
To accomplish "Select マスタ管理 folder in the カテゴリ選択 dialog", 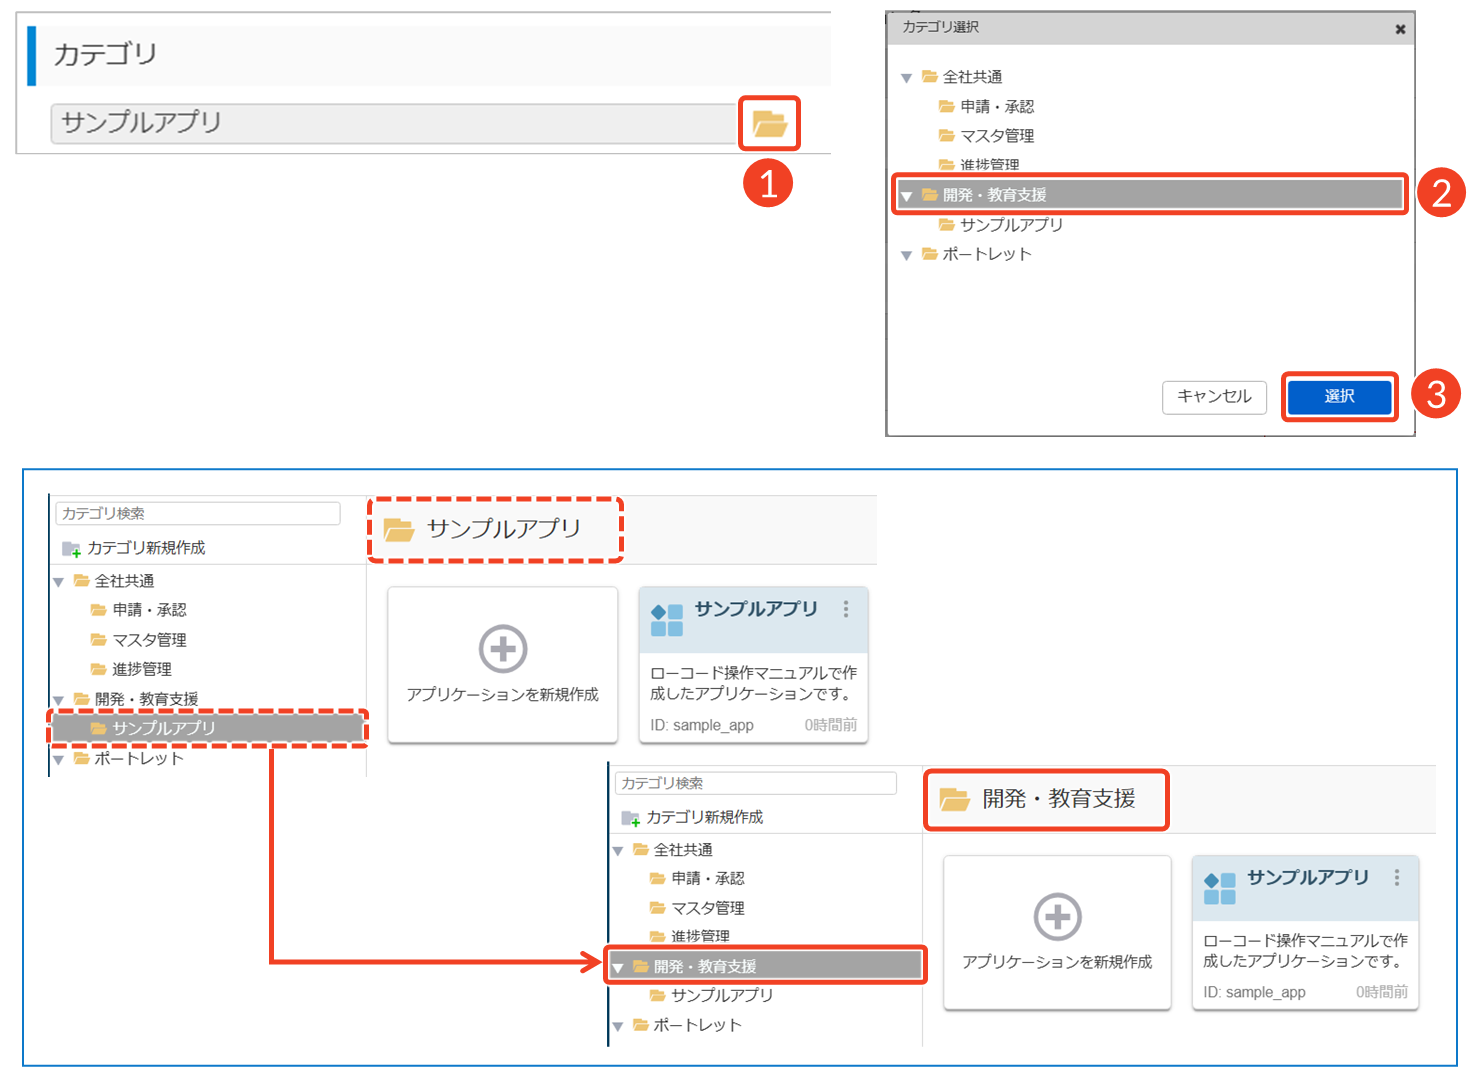I will (996, 136).
